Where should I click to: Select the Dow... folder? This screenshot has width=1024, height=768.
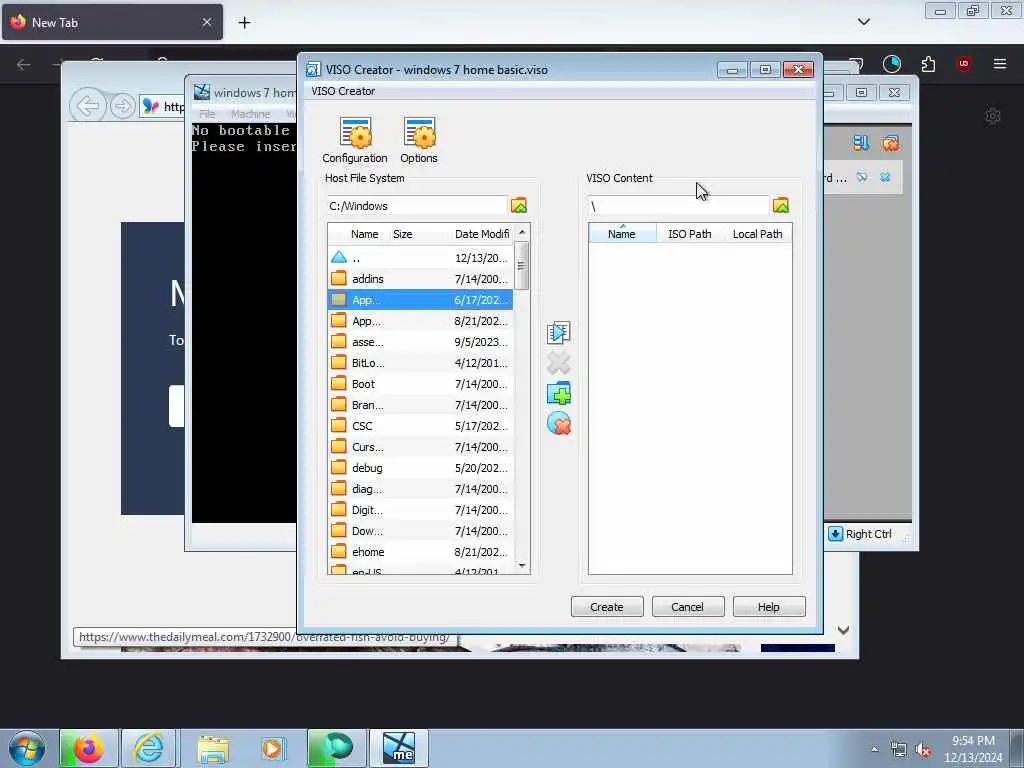pos(420,531)
